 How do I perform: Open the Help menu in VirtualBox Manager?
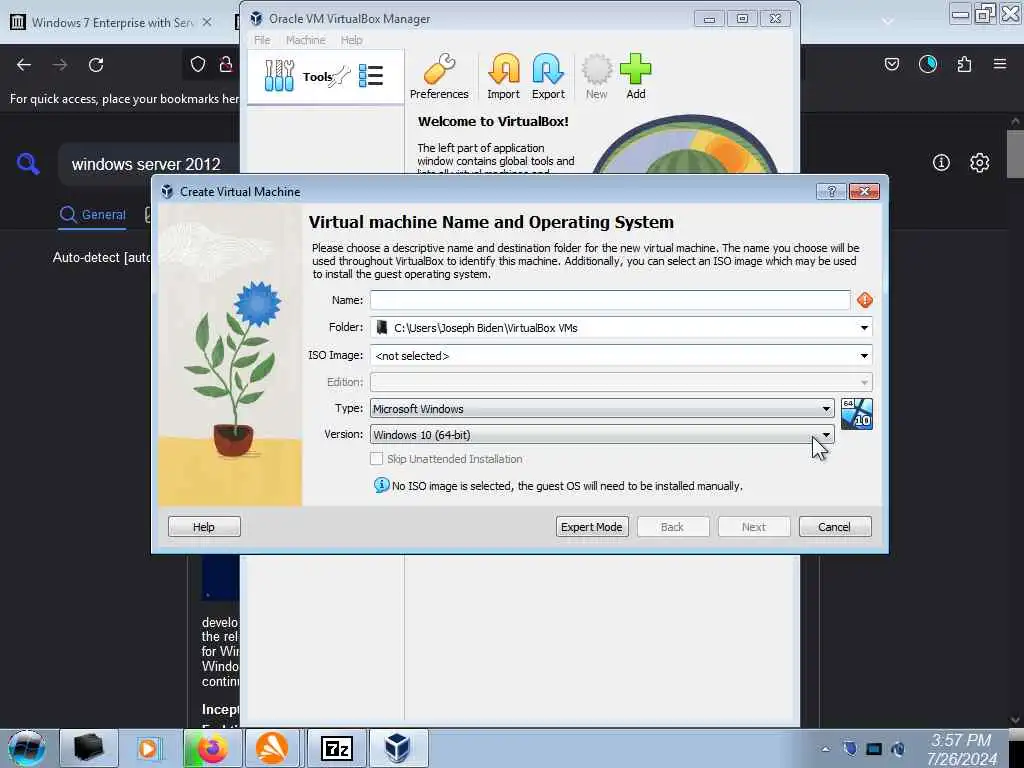tap(351, 40)
